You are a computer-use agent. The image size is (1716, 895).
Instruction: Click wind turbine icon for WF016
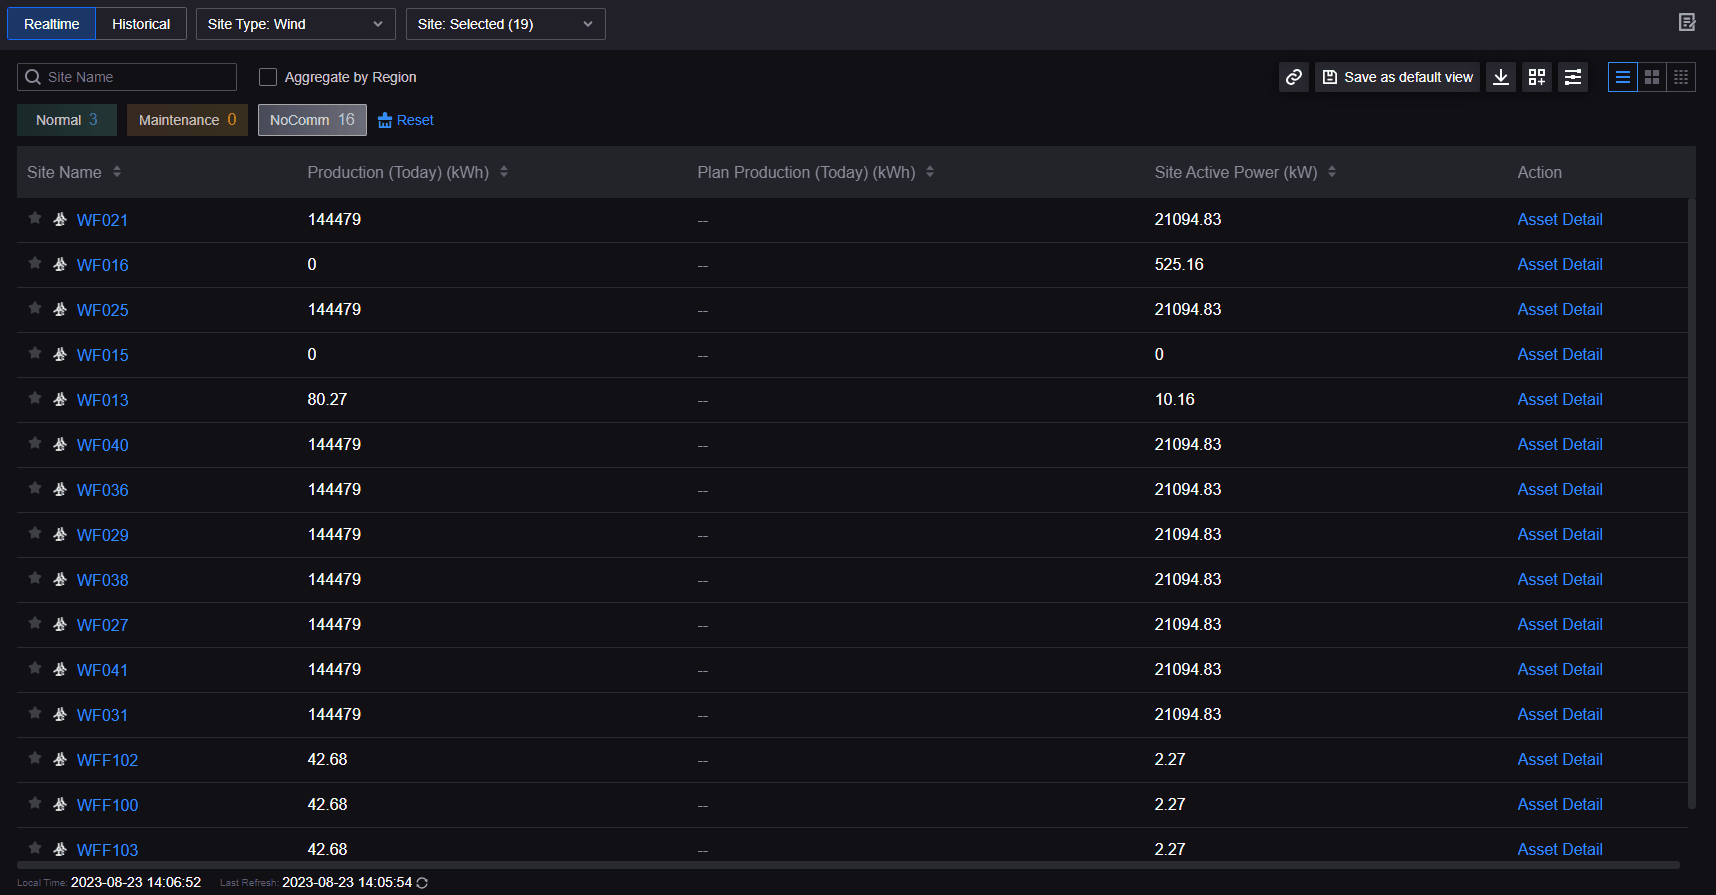[x=60, y=264]
